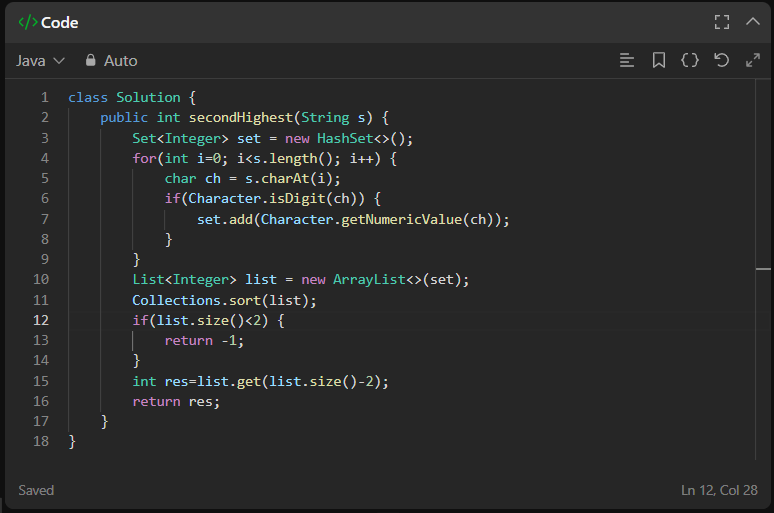
Task: Click the bookmark icon in the editor toolbar
Action: [658, 60]
